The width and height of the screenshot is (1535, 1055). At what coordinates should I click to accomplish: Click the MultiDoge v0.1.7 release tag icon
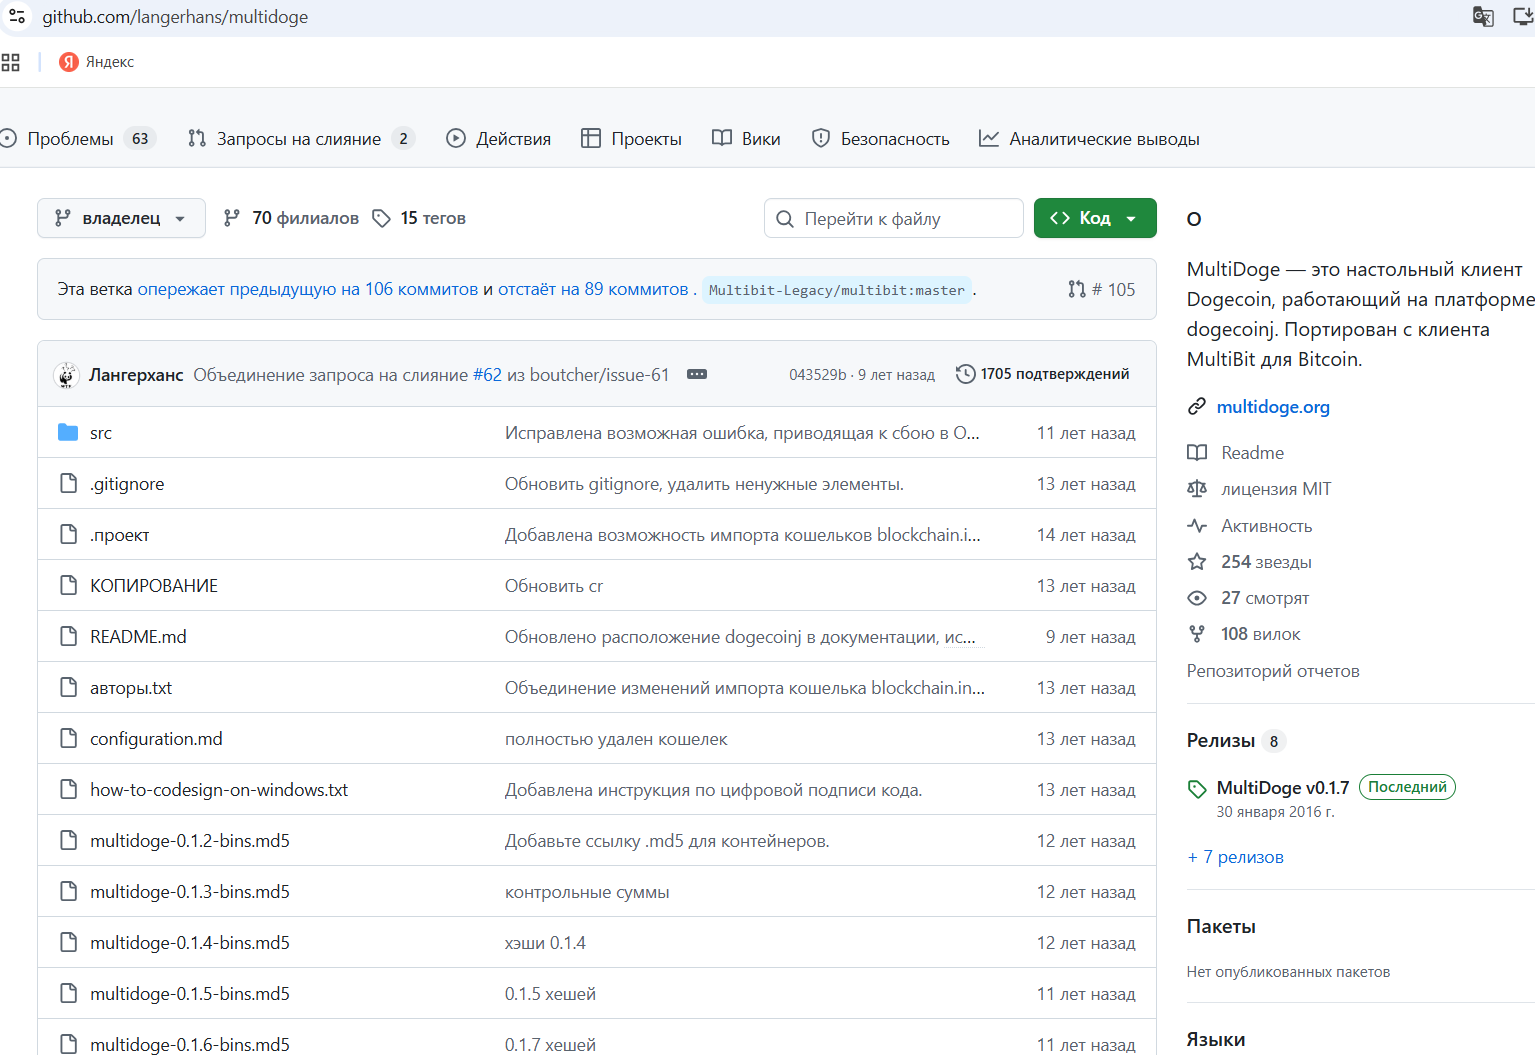coord(1197,788)
